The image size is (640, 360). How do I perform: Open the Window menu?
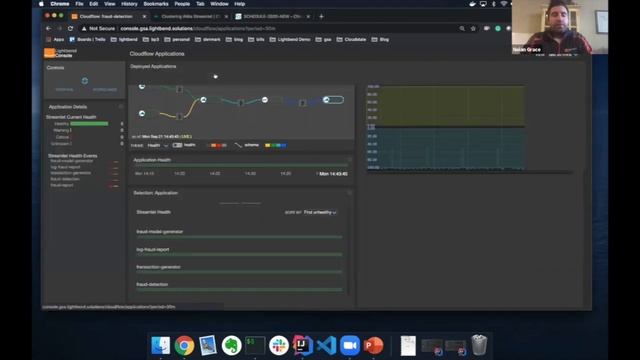pyautogui.click(x=219, y=4)
